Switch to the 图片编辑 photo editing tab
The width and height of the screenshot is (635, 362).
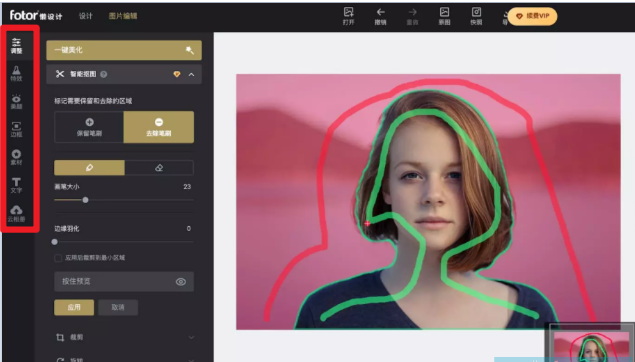coord(123,16)
